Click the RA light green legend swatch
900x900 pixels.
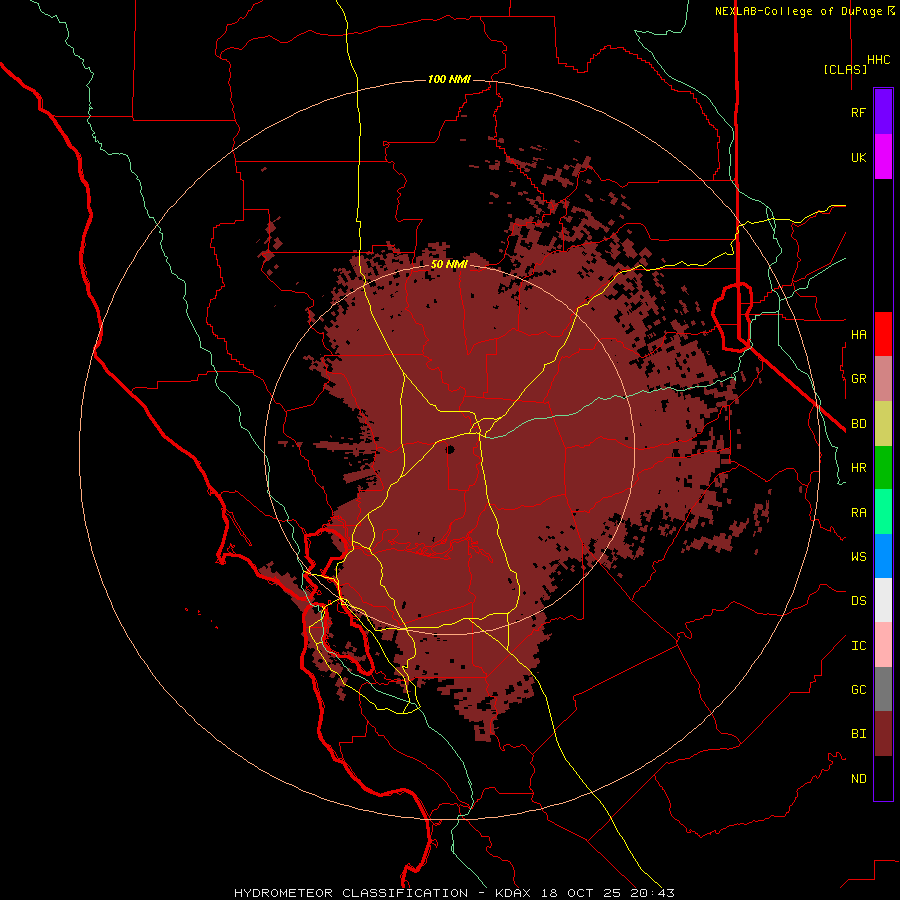(883, 512)
